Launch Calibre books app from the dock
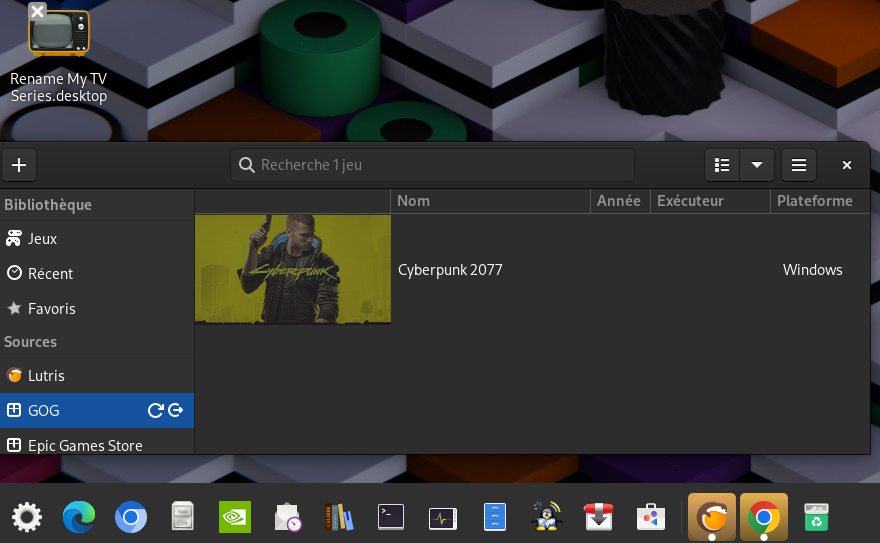This screenshot has height=543, width=880. [339, 517]
